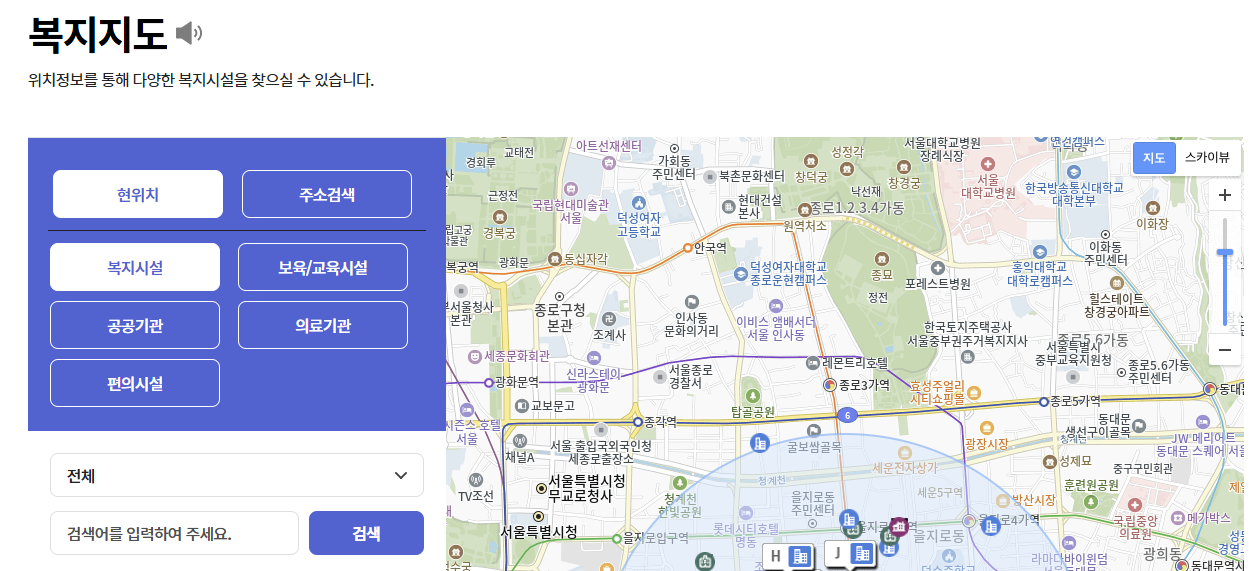Click the 덕성여자 고등학교 label

pos(639,224)
